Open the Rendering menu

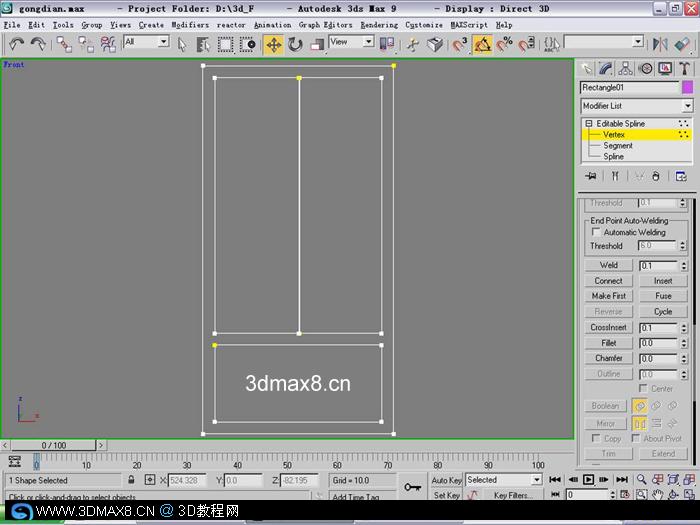click(379, 25)
